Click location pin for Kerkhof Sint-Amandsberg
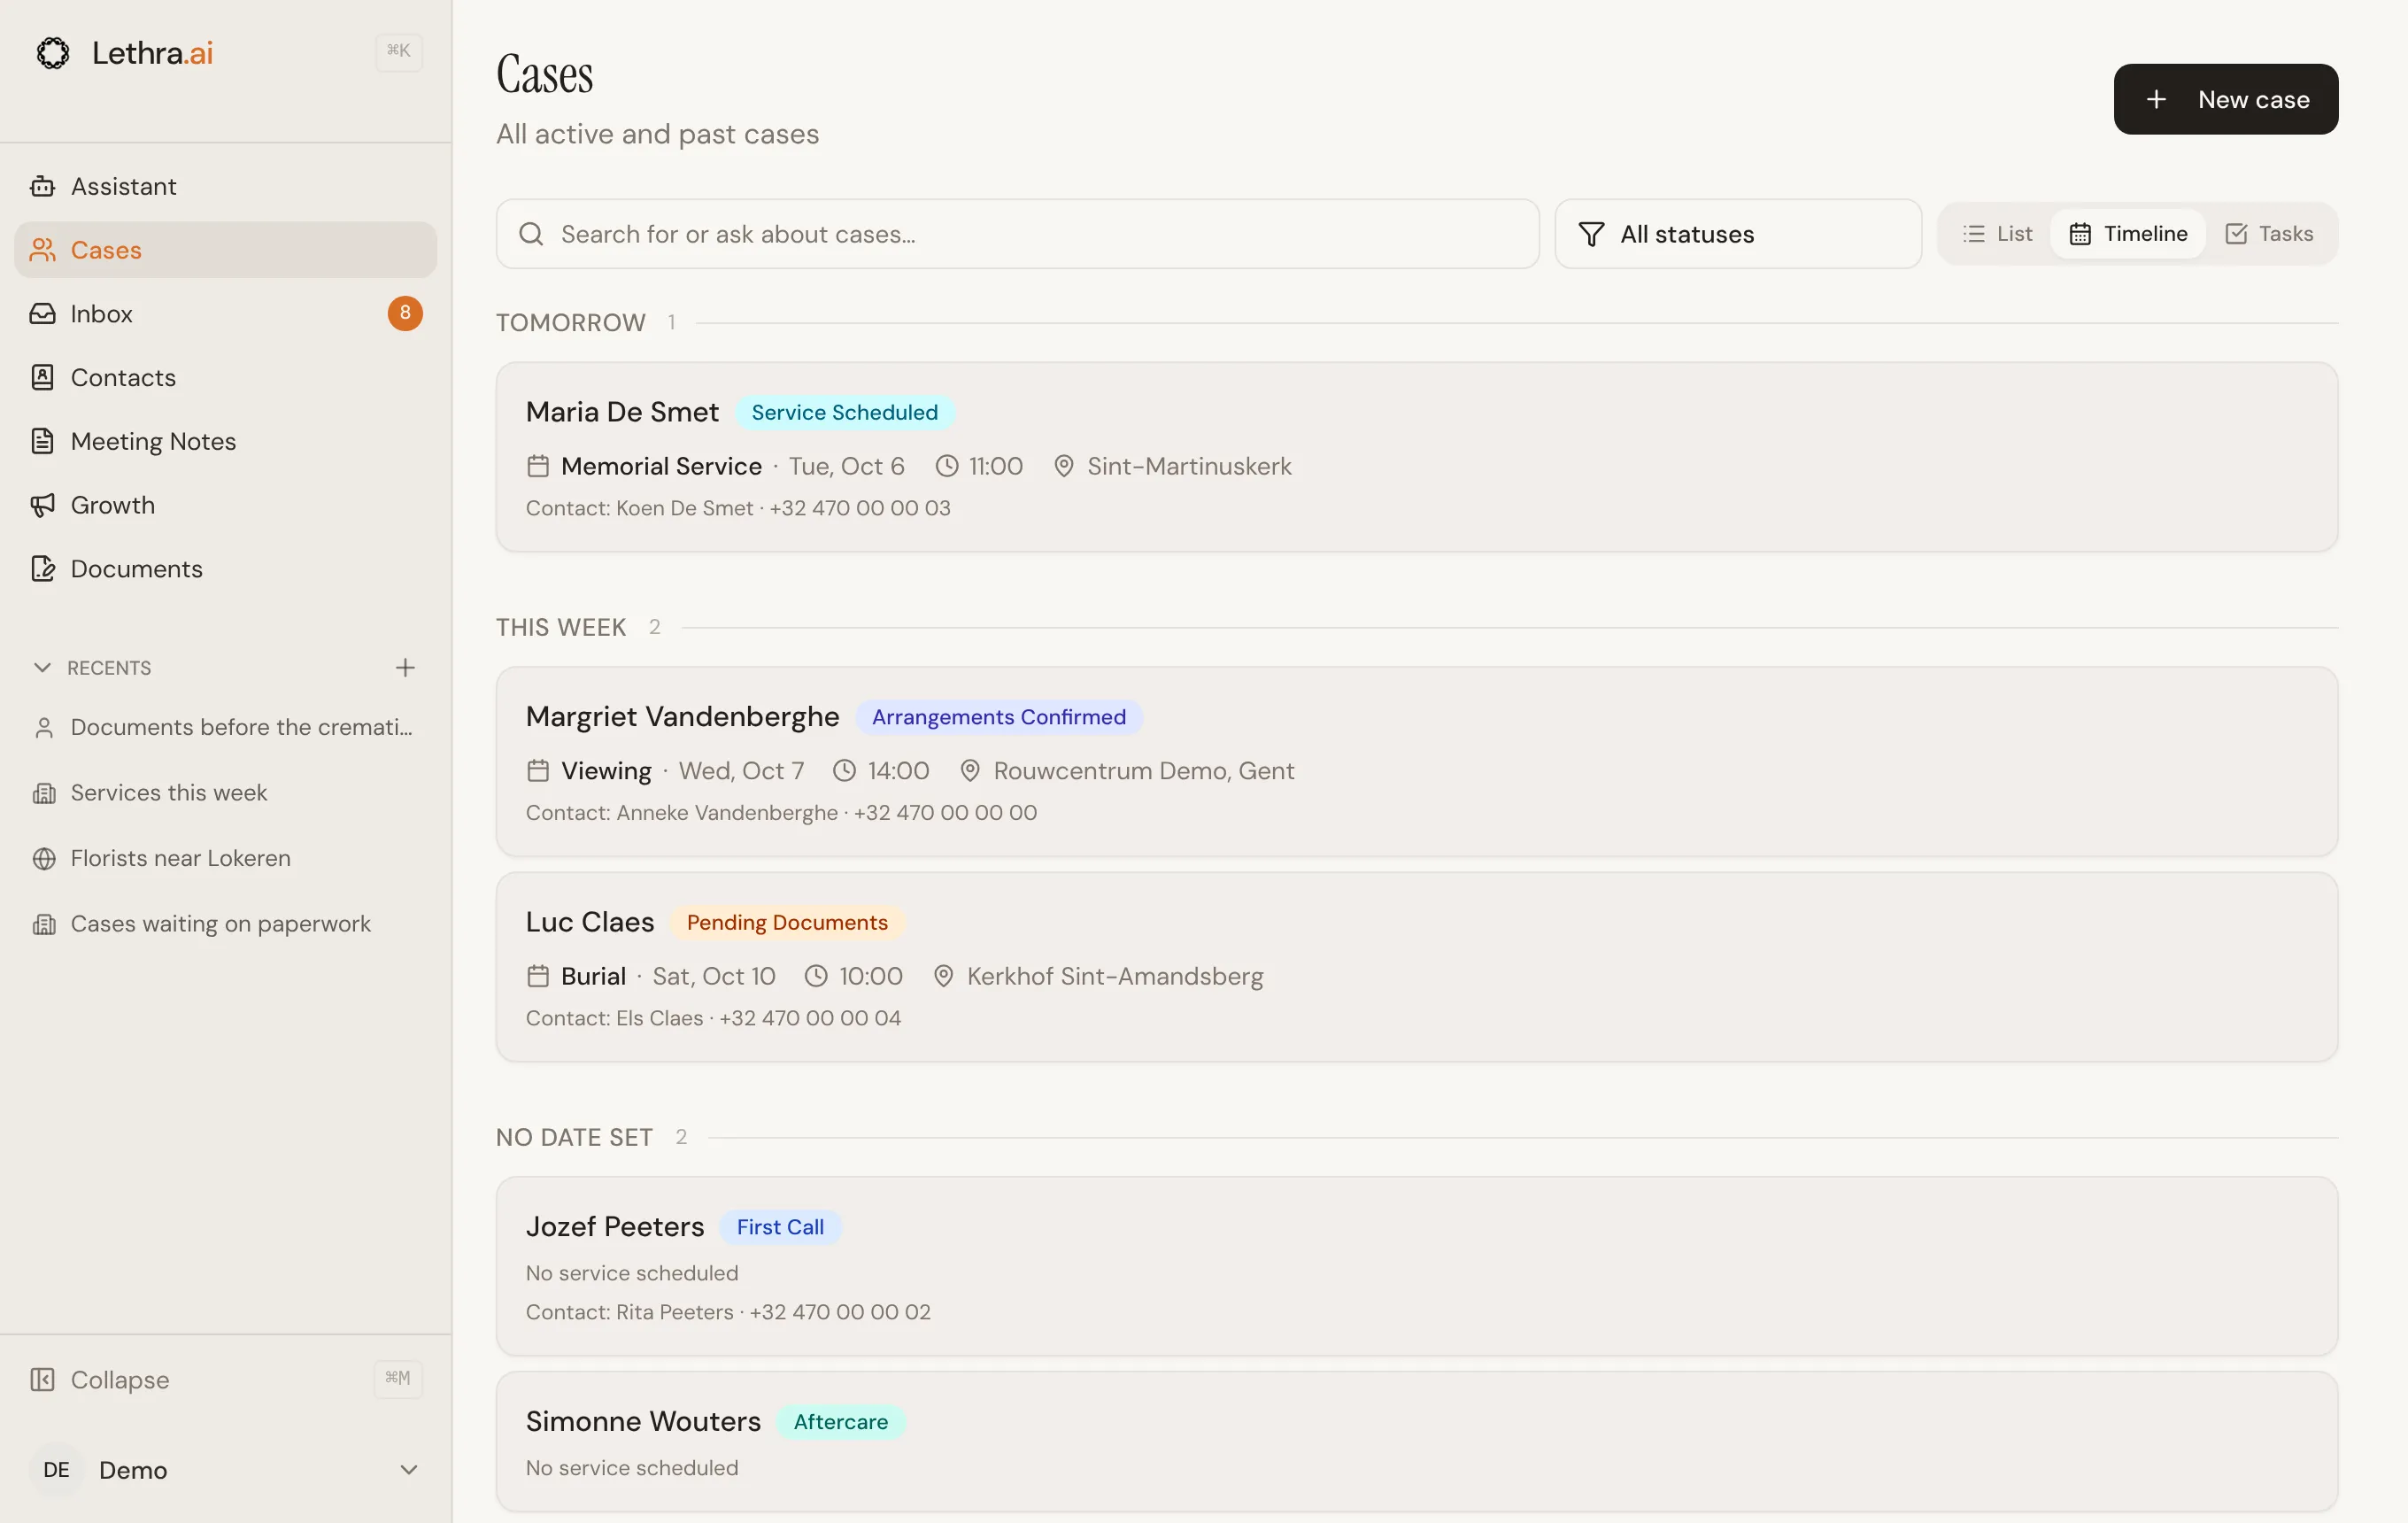Screen dimensions: 2408x1523 [943, 976]
